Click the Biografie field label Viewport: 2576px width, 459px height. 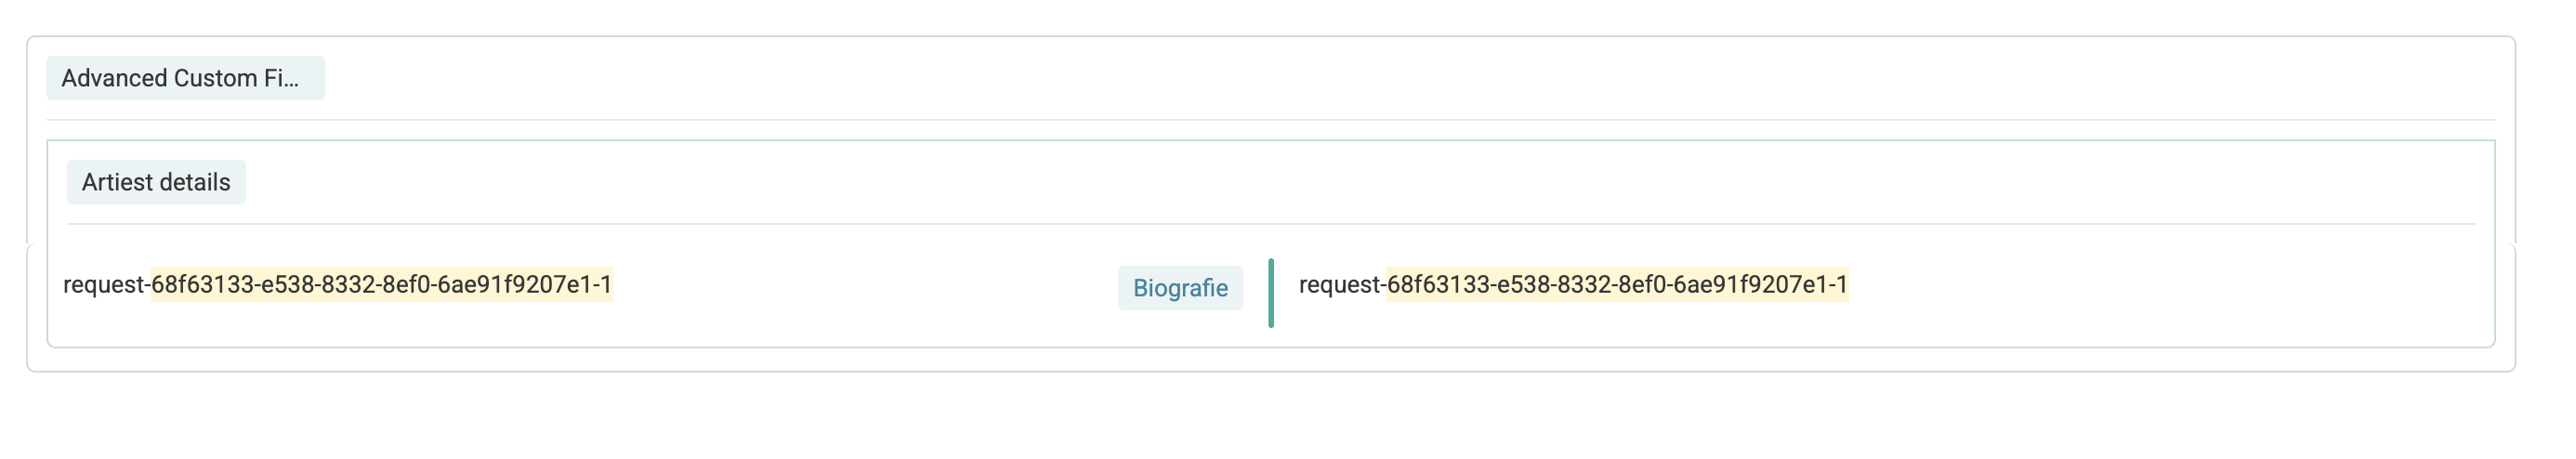pos(1180,288)
